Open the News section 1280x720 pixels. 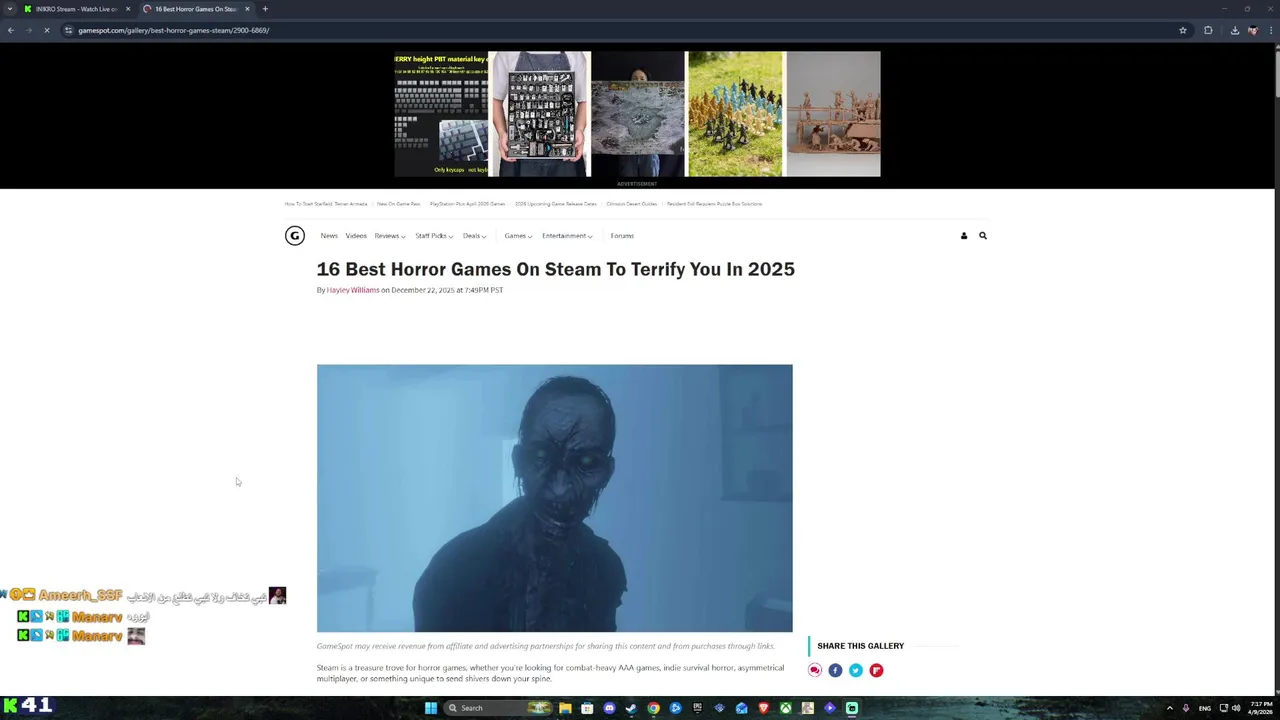(x=329, y=236)
